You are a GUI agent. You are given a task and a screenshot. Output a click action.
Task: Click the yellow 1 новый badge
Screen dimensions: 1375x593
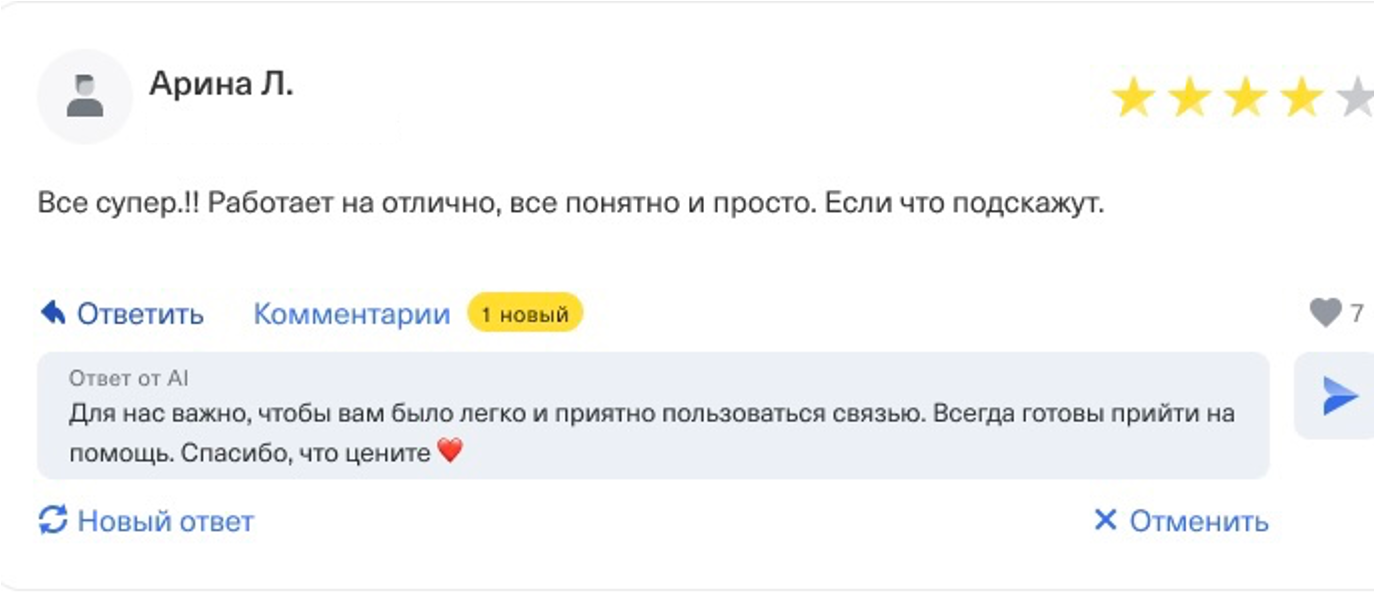pyautogui.click(x=525, y=314)
